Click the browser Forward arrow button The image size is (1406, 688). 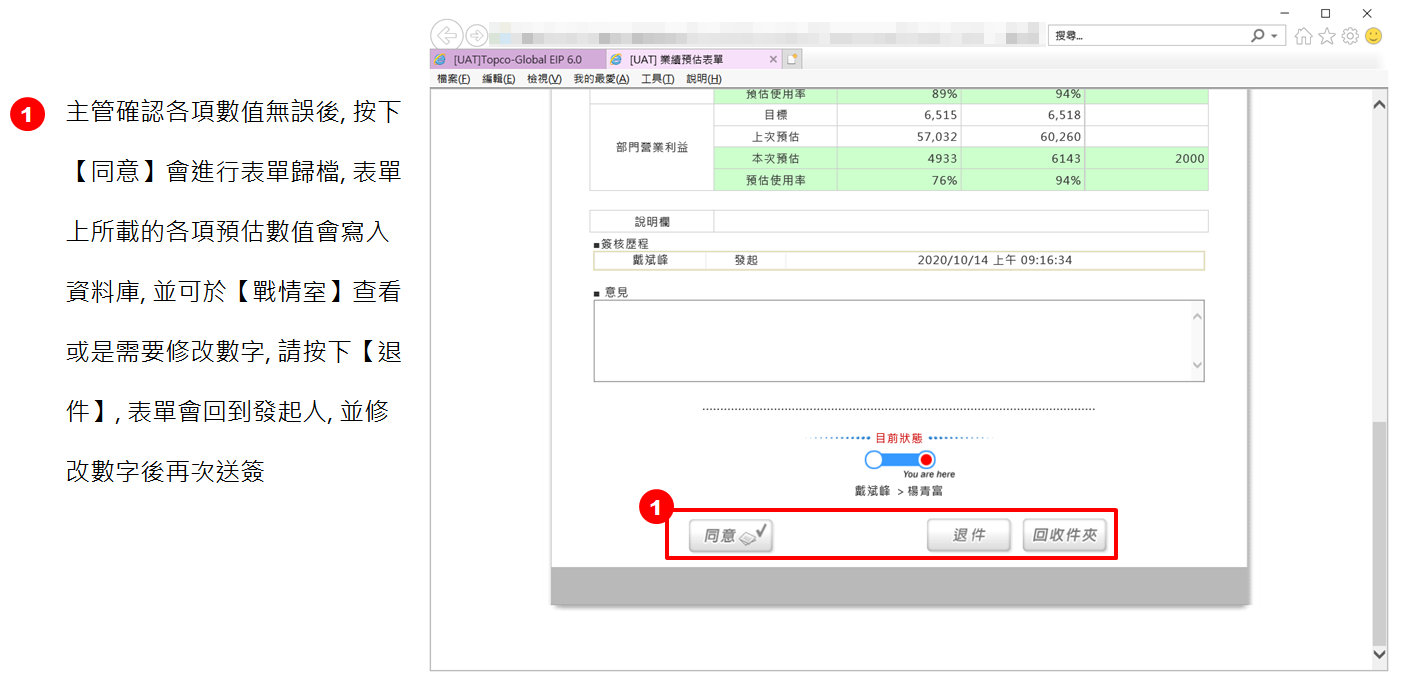click(477, 35)
